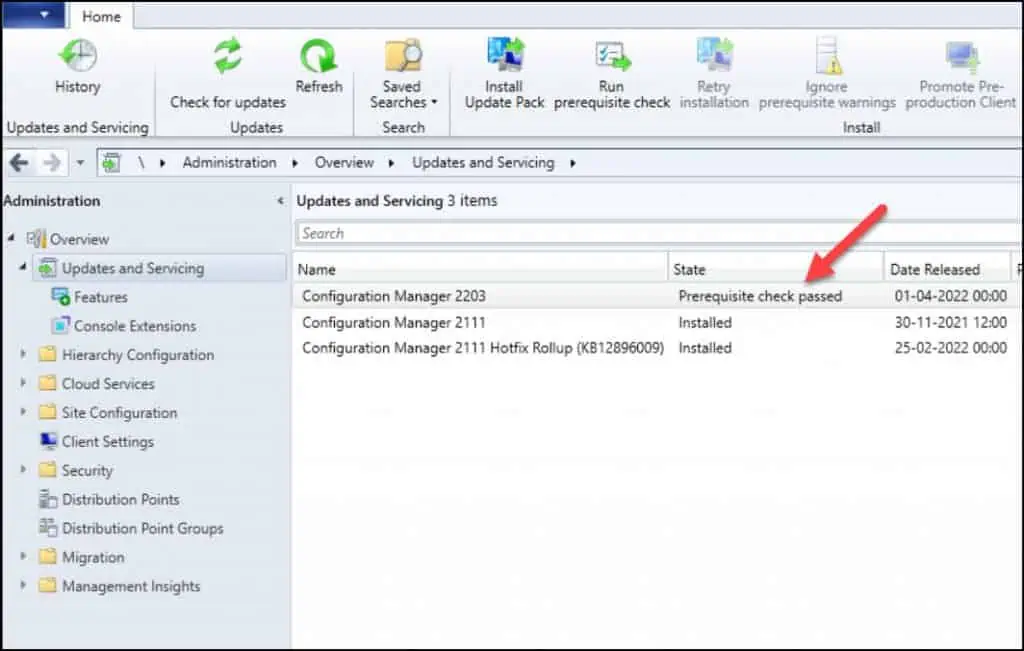Select the Security tree item
This screenshot has height=651, width=1024.
[x=87, y=470]
